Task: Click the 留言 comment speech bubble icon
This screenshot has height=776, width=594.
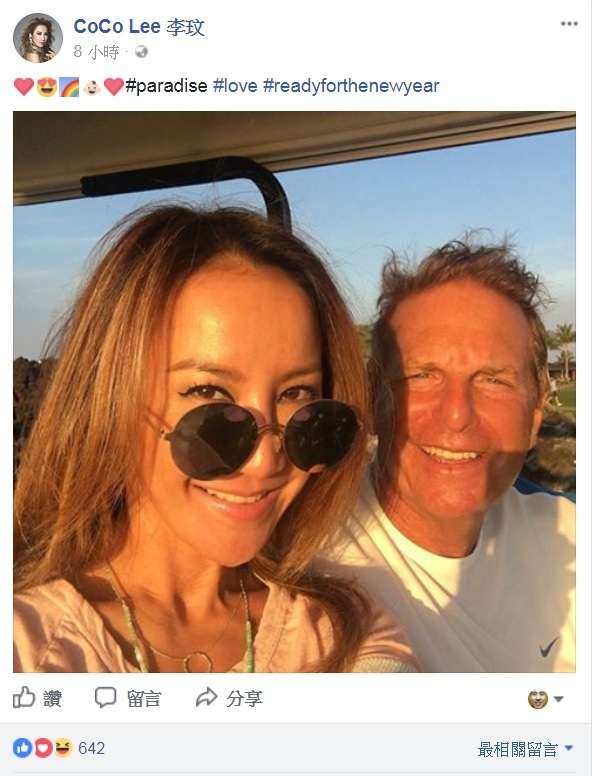Action: 105,697
